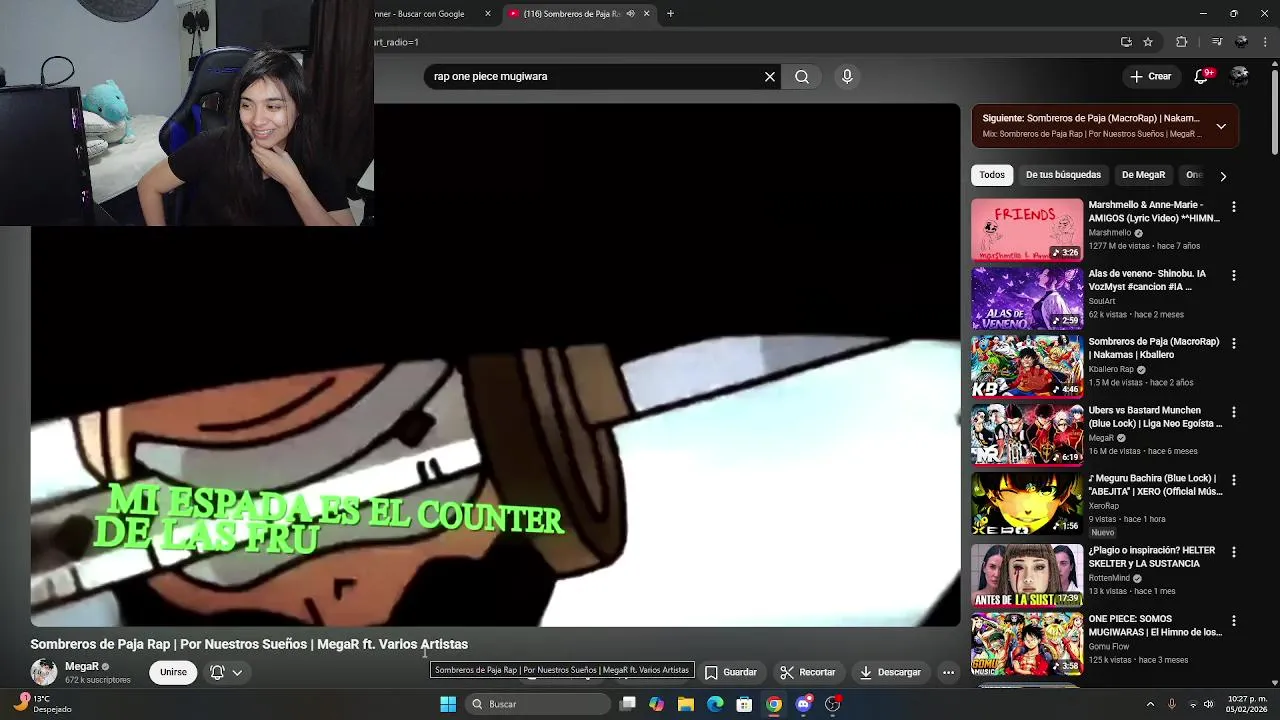Select the Todos filter chip
Viewport: 1280px width, 720px height.
(992, 175)
